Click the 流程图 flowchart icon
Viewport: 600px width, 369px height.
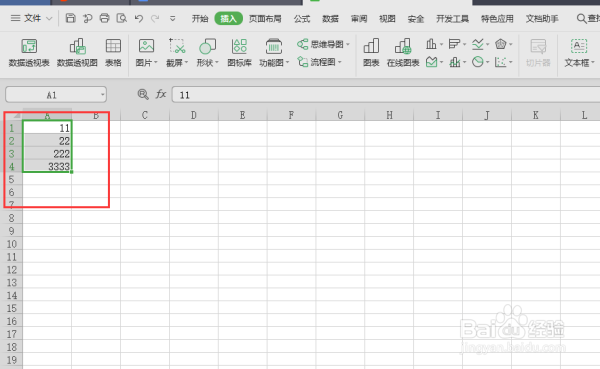(303, 62)
